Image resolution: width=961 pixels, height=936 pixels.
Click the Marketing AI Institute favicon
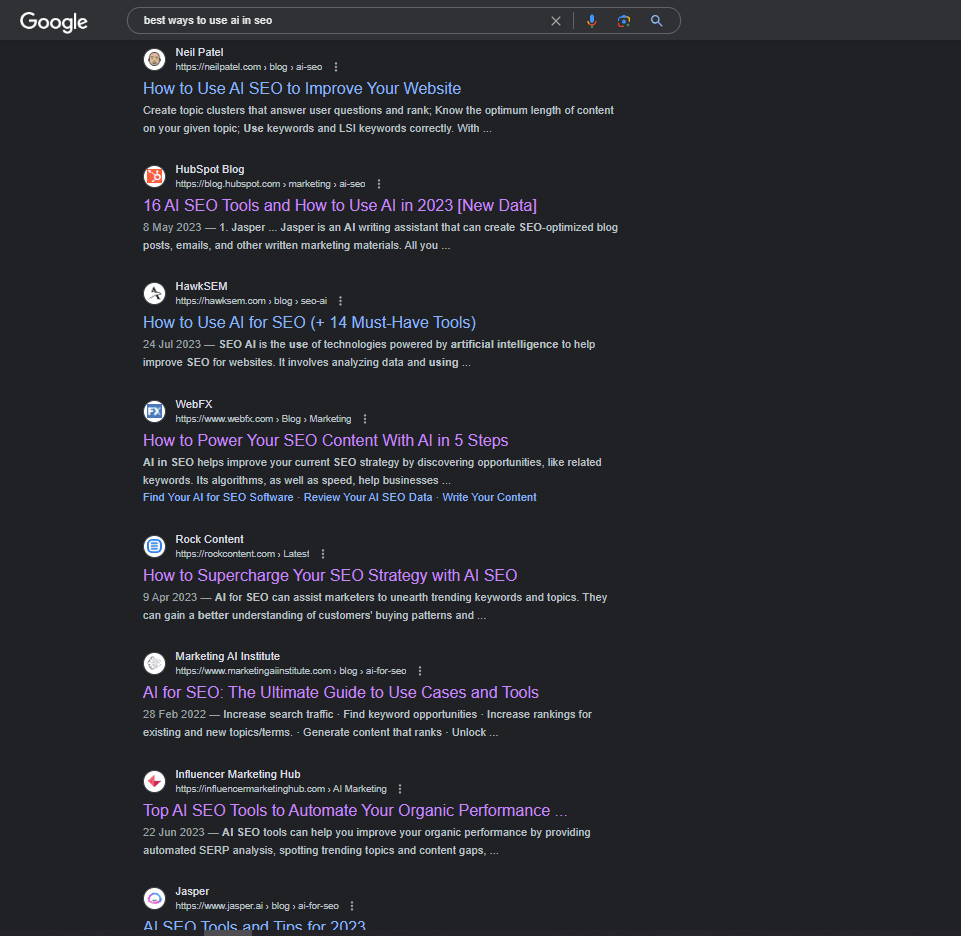pos(154,663)
